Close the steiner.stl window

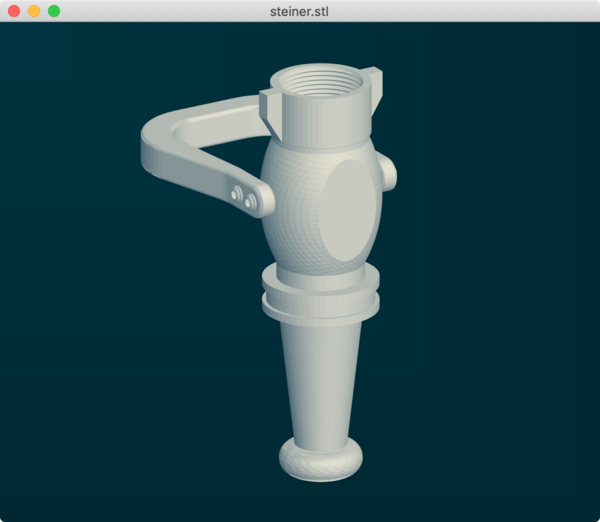[x=14, y=11]
